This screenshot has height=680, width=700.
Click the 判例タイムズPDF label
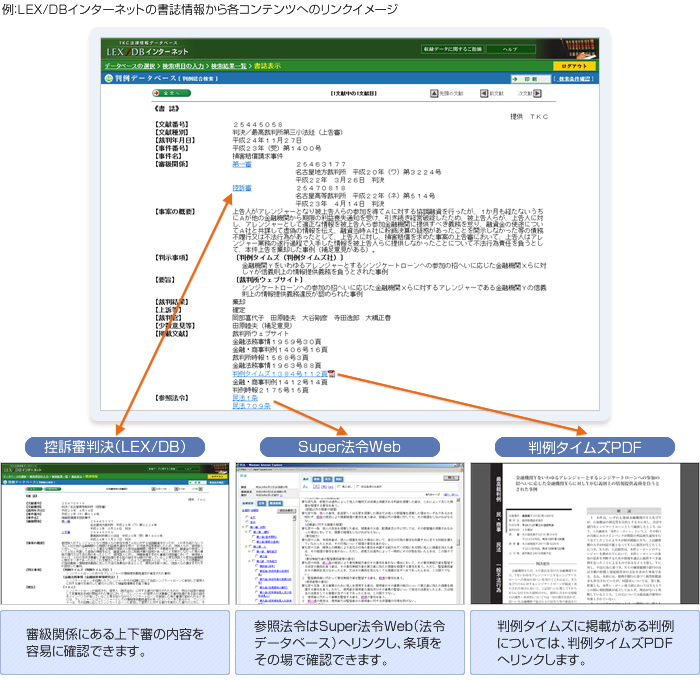[585, 447]
